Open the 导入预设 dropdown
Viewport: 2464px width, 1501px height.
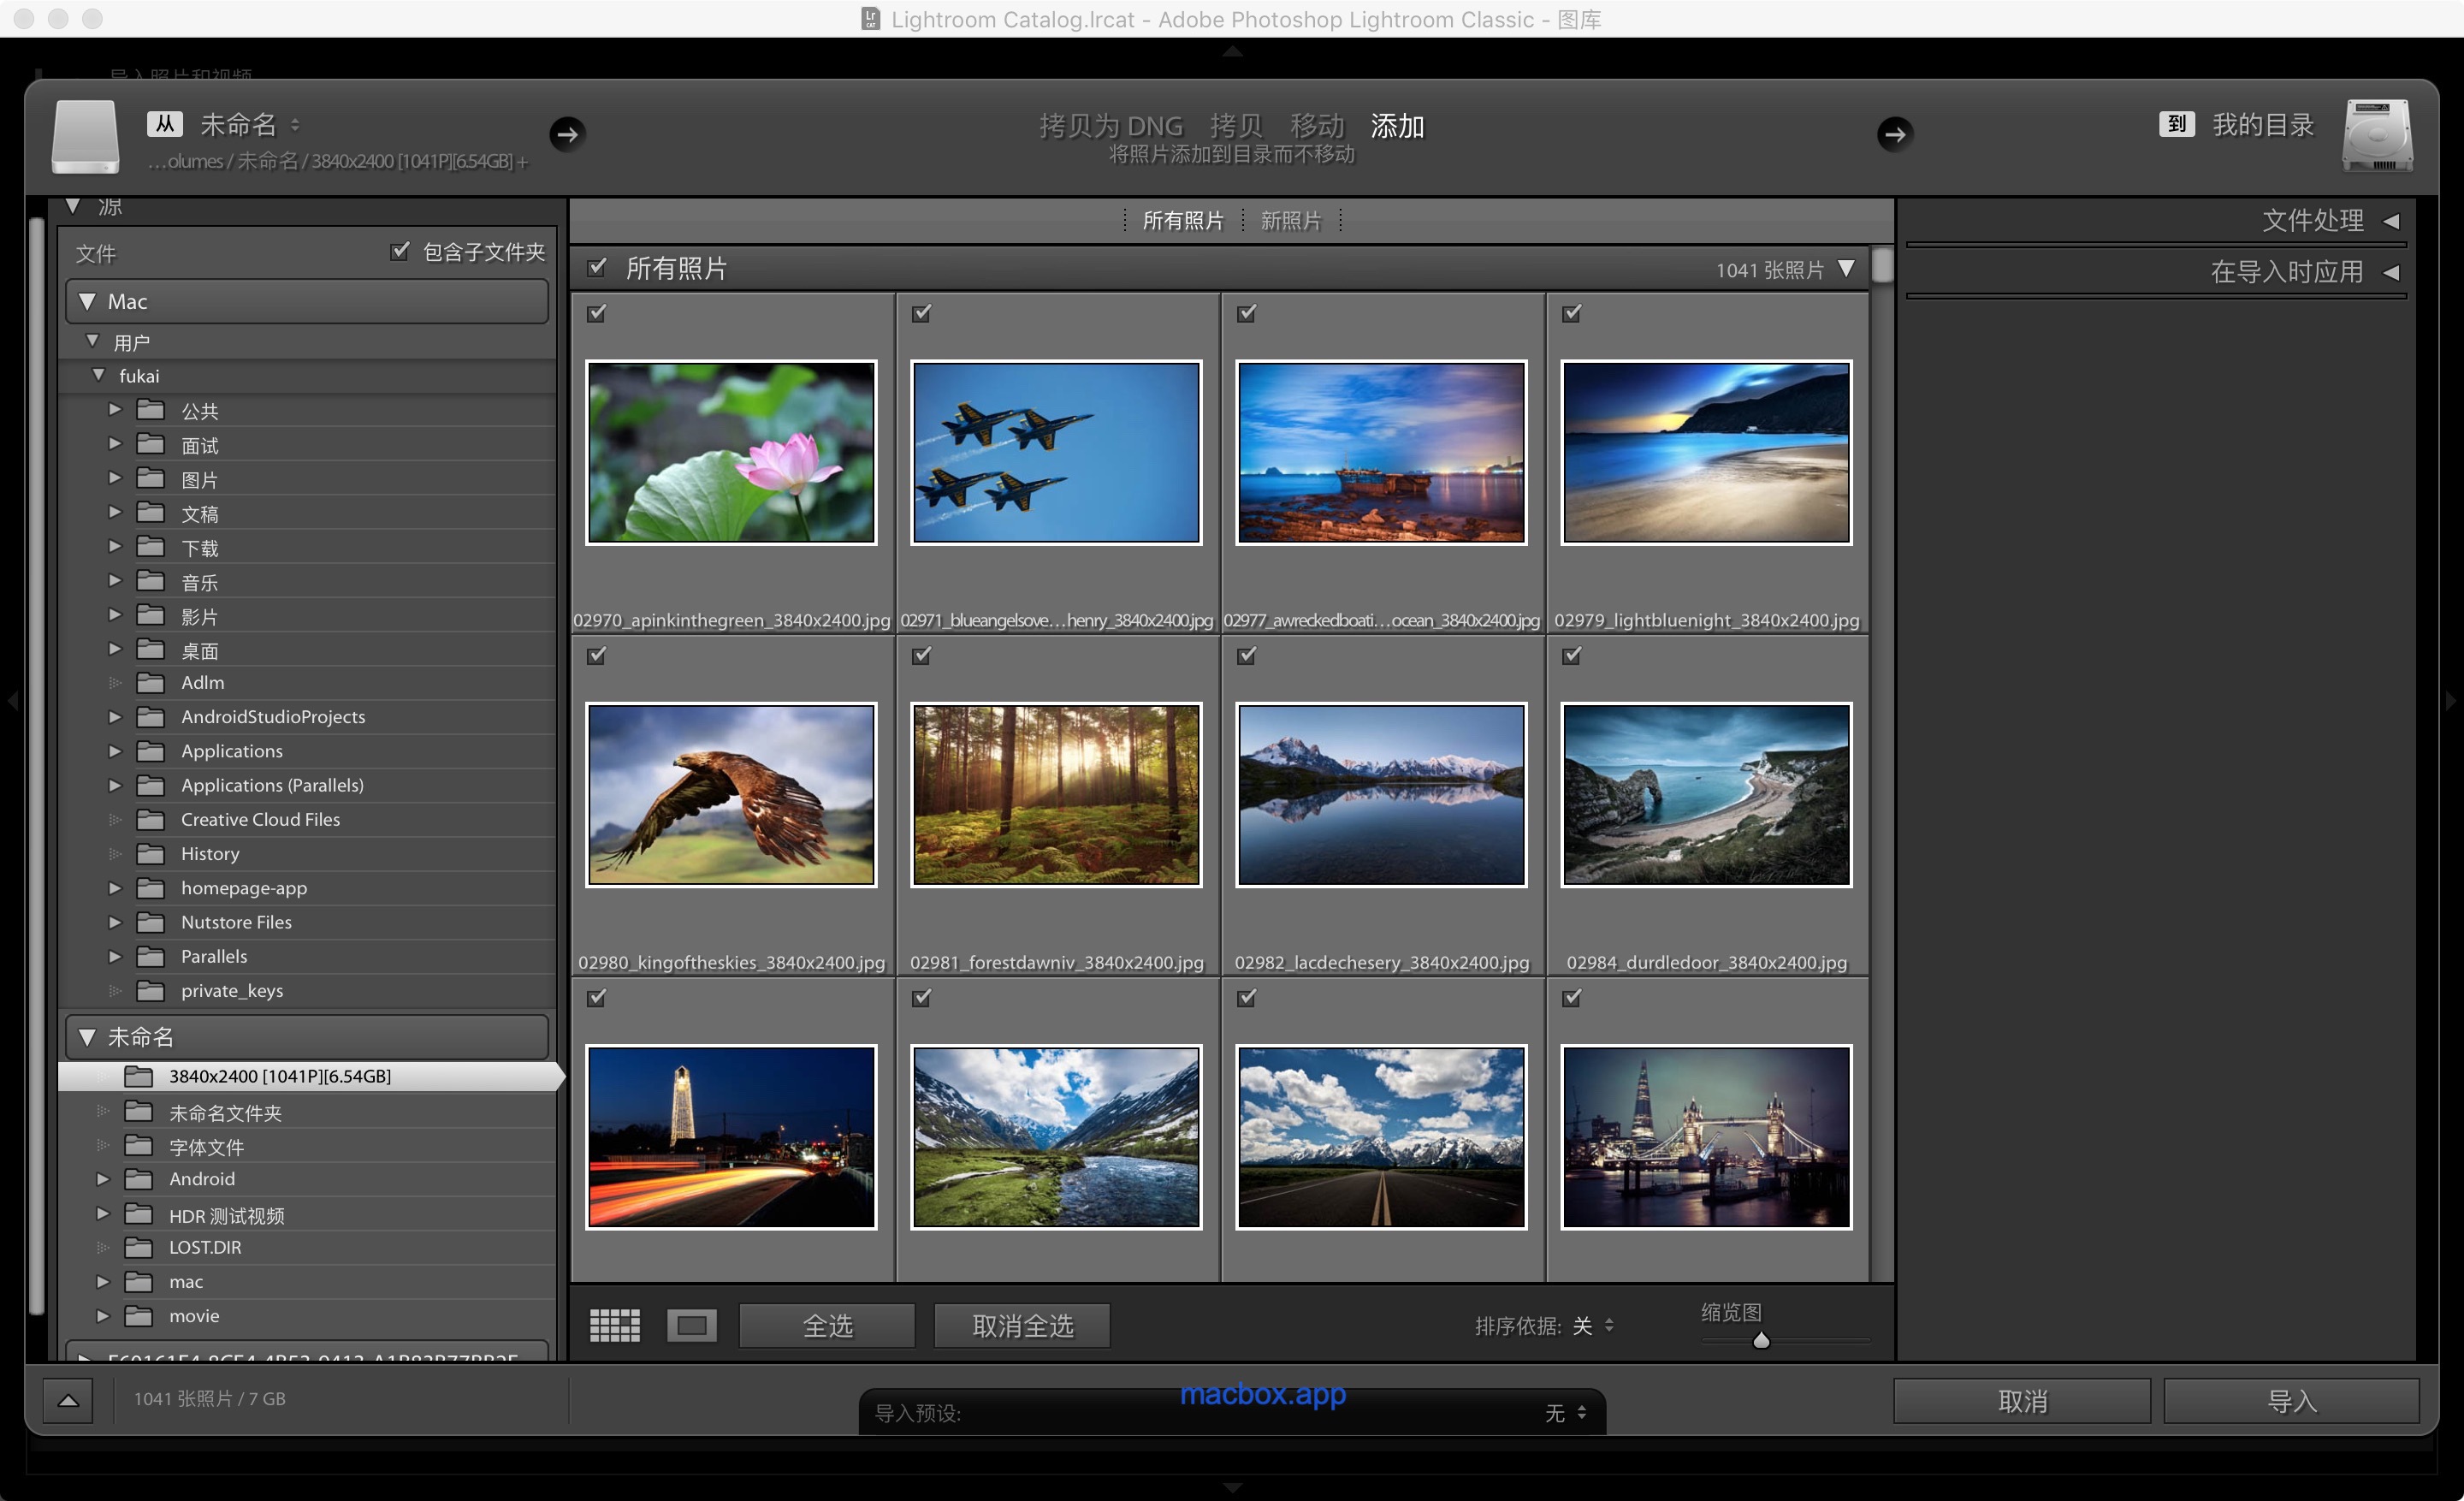click(1565, 1412)
